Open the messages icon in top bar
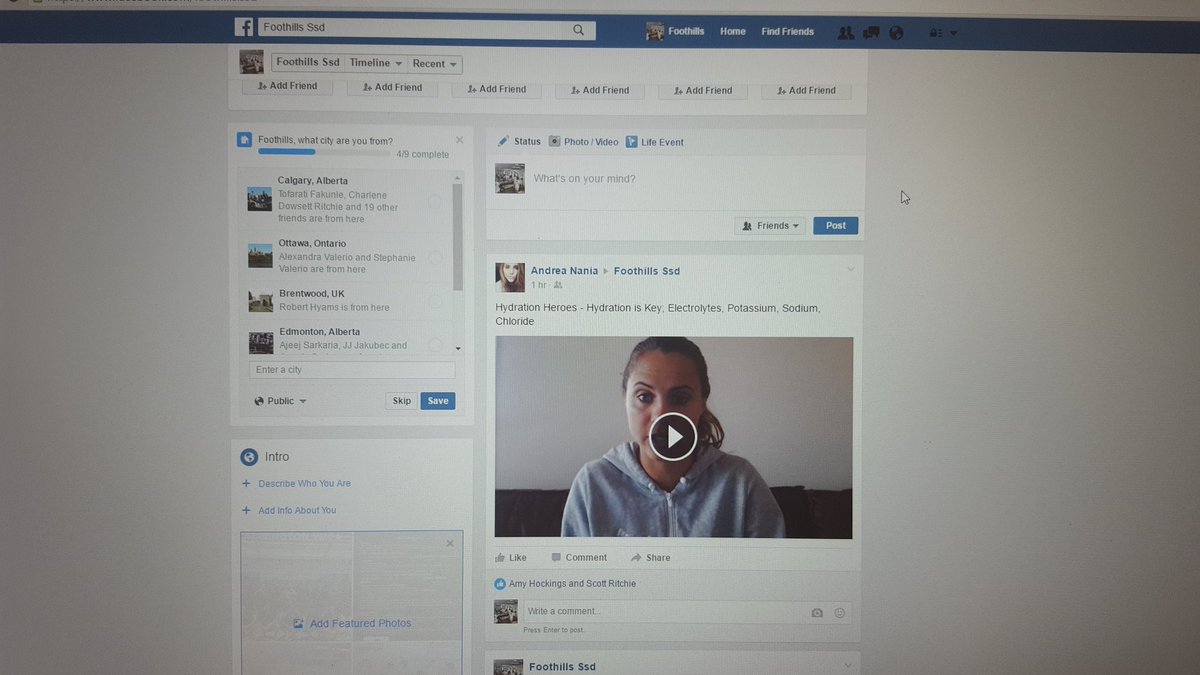This screenshot has height=675, width=1200. tap(871, 33)
